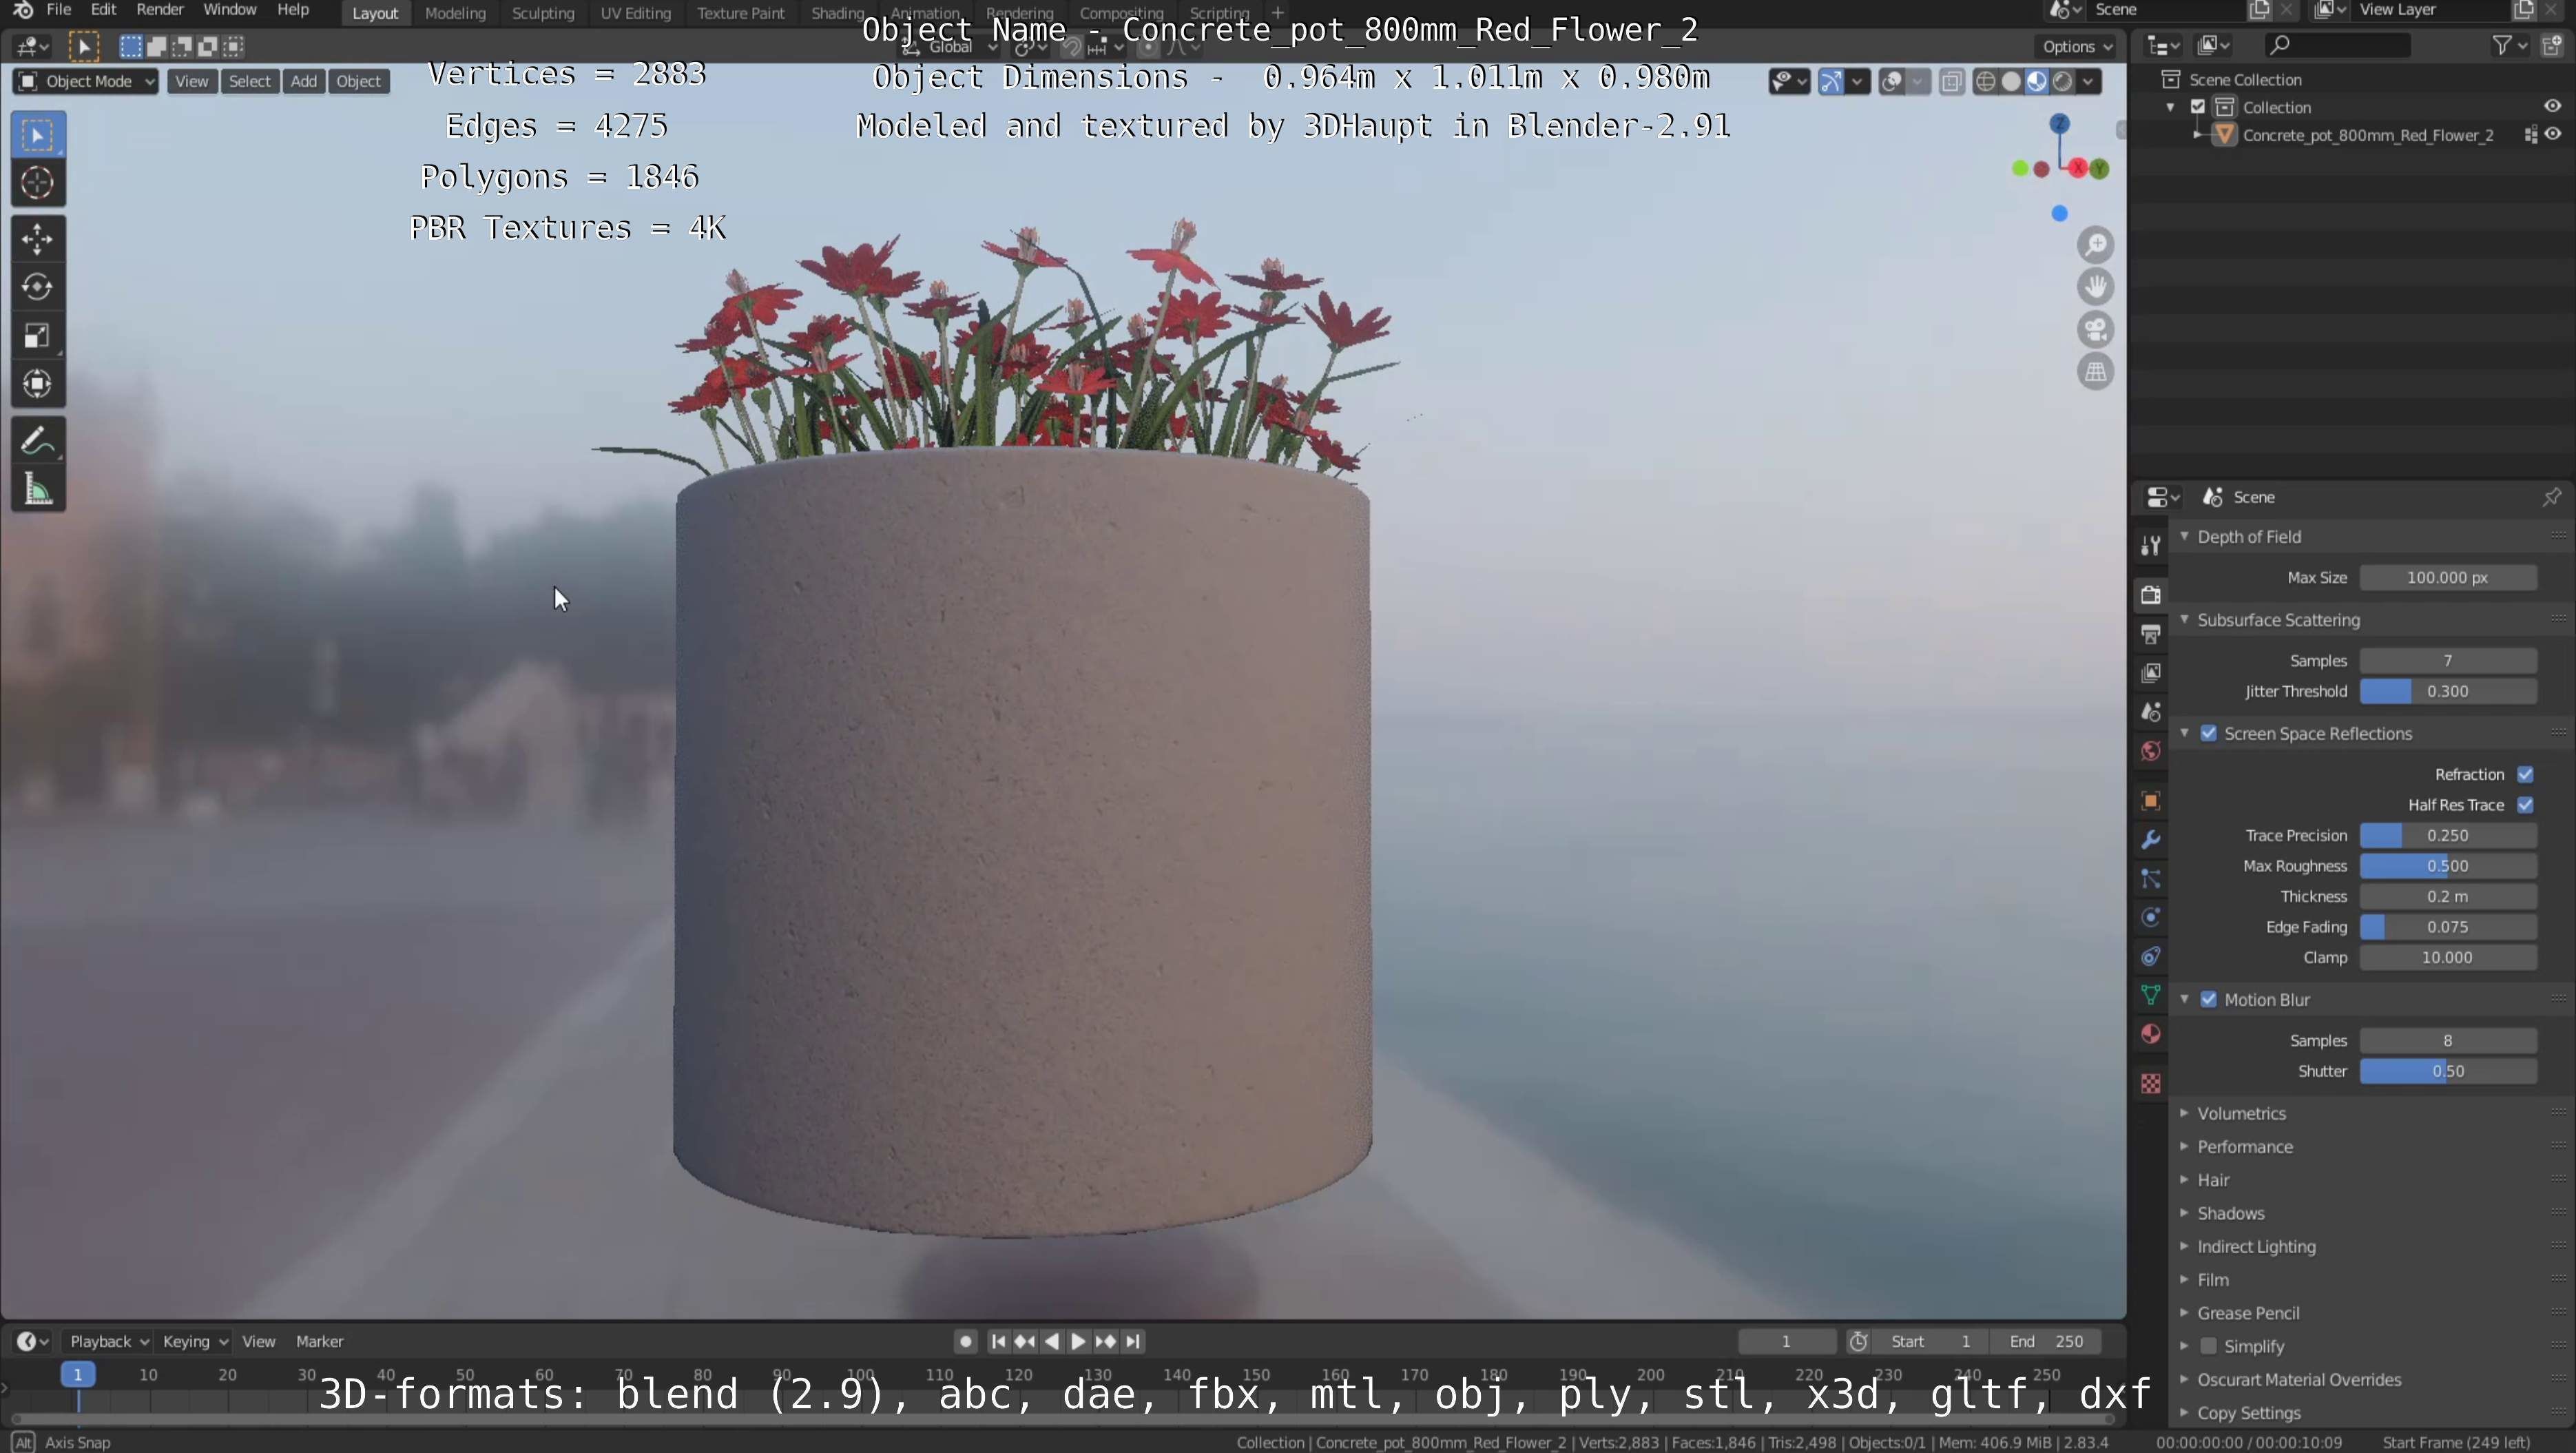Disable the Motion Blur checkbox
The image size is (2576, 1453).
2209,1000
